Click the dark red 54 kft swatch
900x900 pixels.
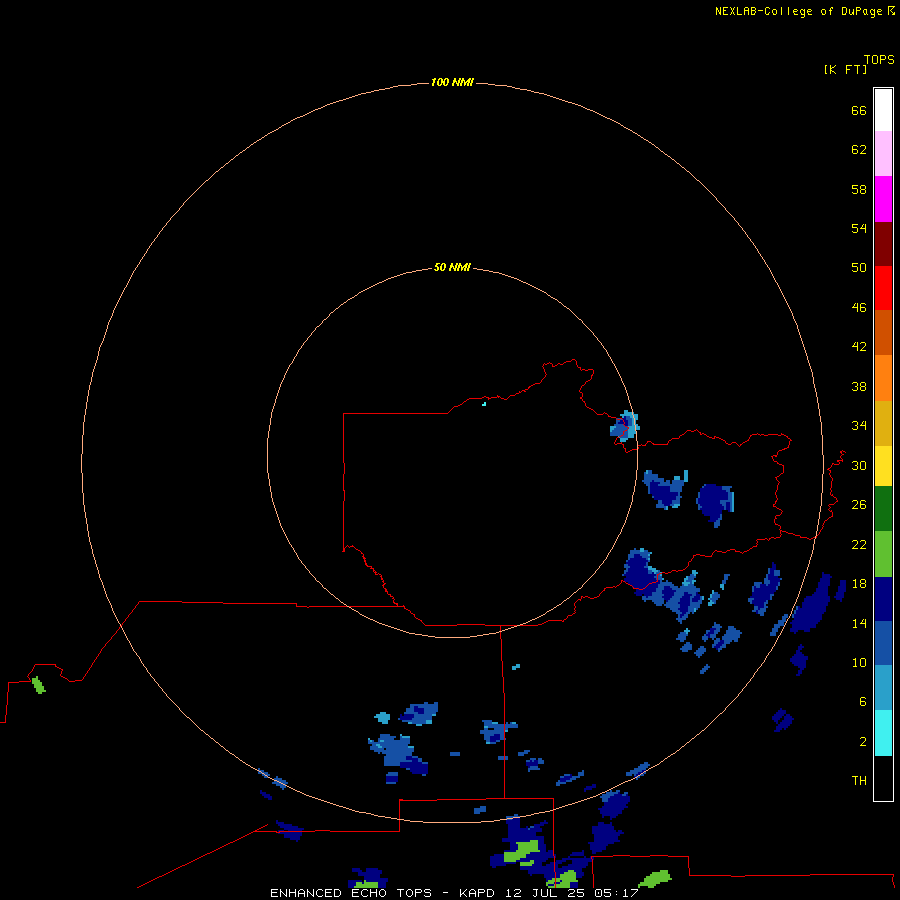[883, 244]
